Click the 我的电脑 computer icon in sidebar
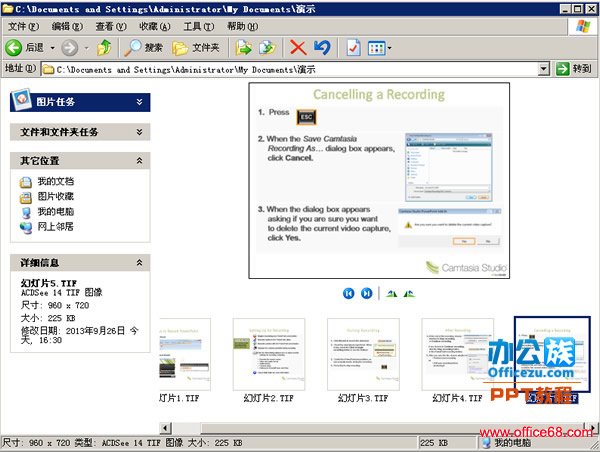 26,213
